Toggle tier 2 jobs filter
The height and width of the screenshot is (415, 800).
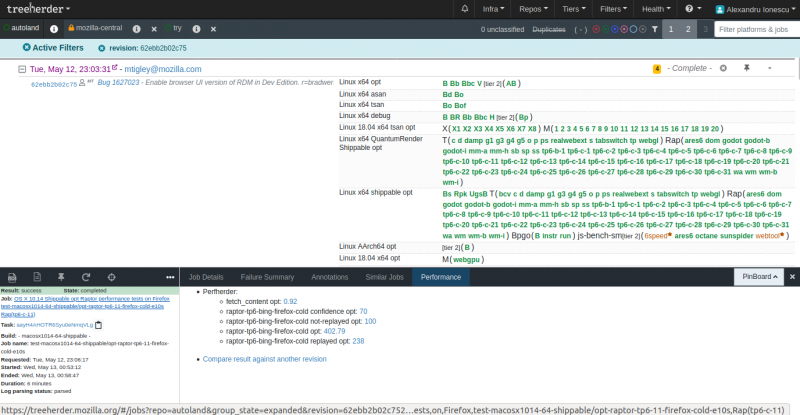point(688,29)
